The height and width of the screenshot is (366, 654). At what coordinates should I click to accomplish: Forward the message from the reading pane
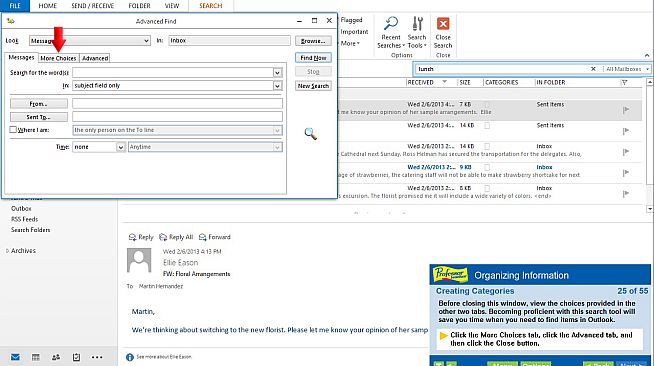tap(215, 237)
